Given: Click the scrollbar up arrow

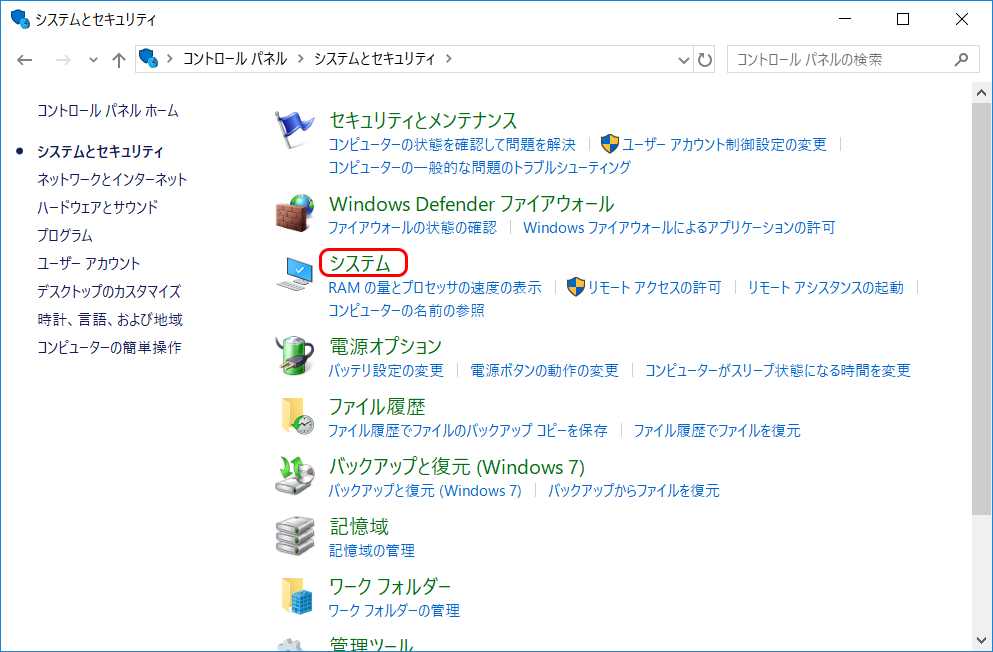Looking at the screenshot, I should click(x=982, y=93).
